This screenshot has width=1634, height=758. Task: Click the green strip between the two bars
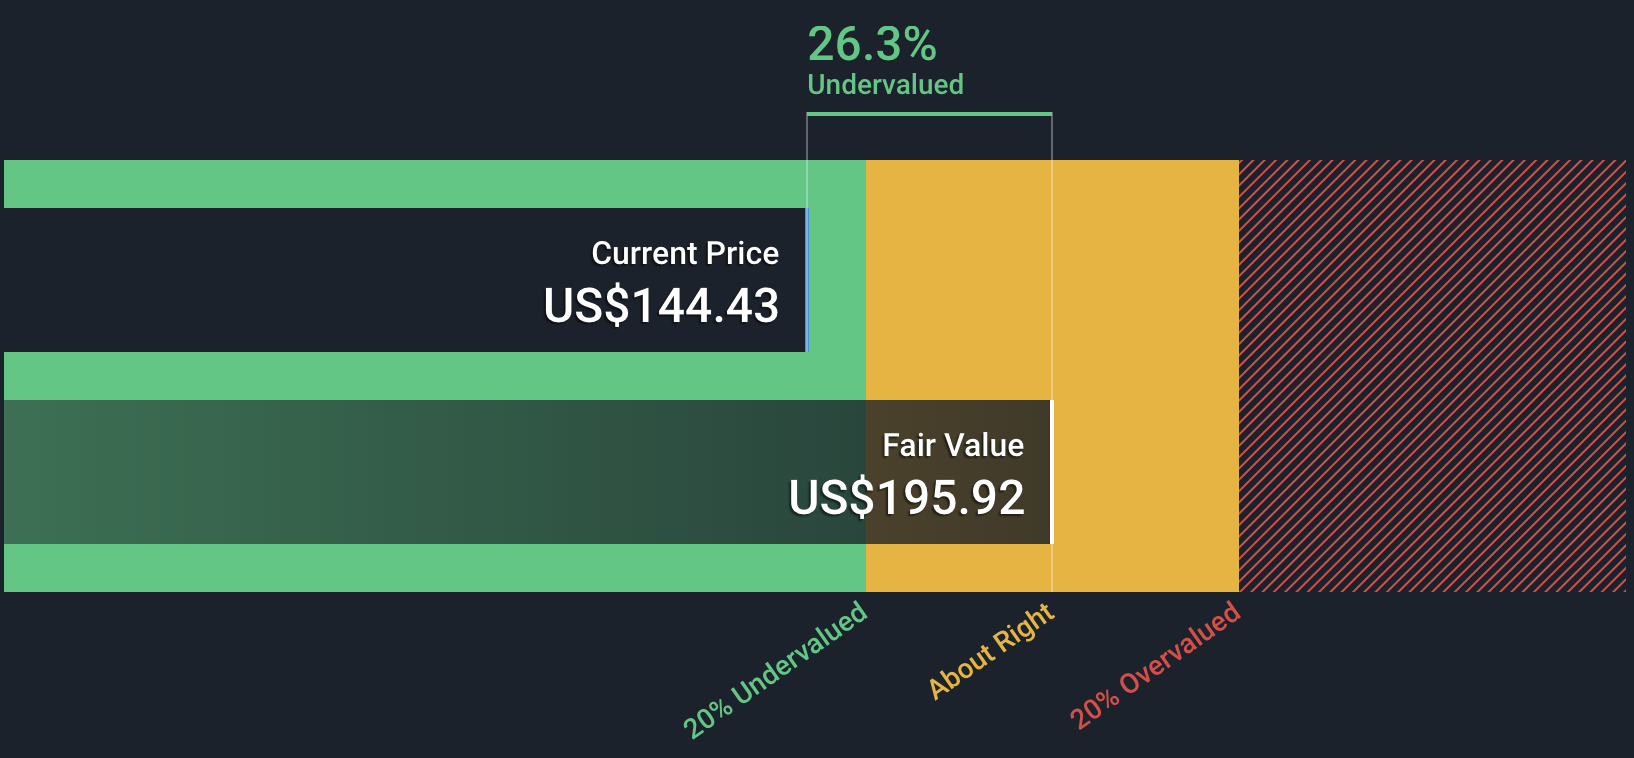point(400,376)
